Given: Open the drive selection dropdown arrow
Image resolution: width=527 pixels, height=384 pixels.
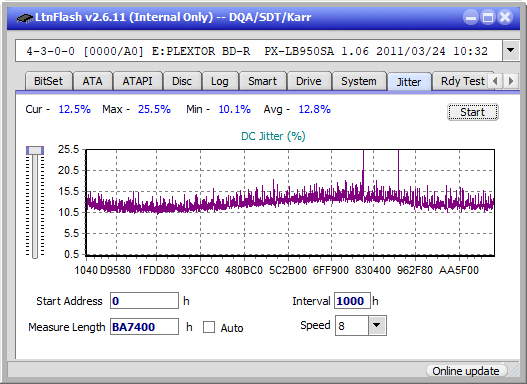Looking at the screenshot, I should click(x=511, y=51).
